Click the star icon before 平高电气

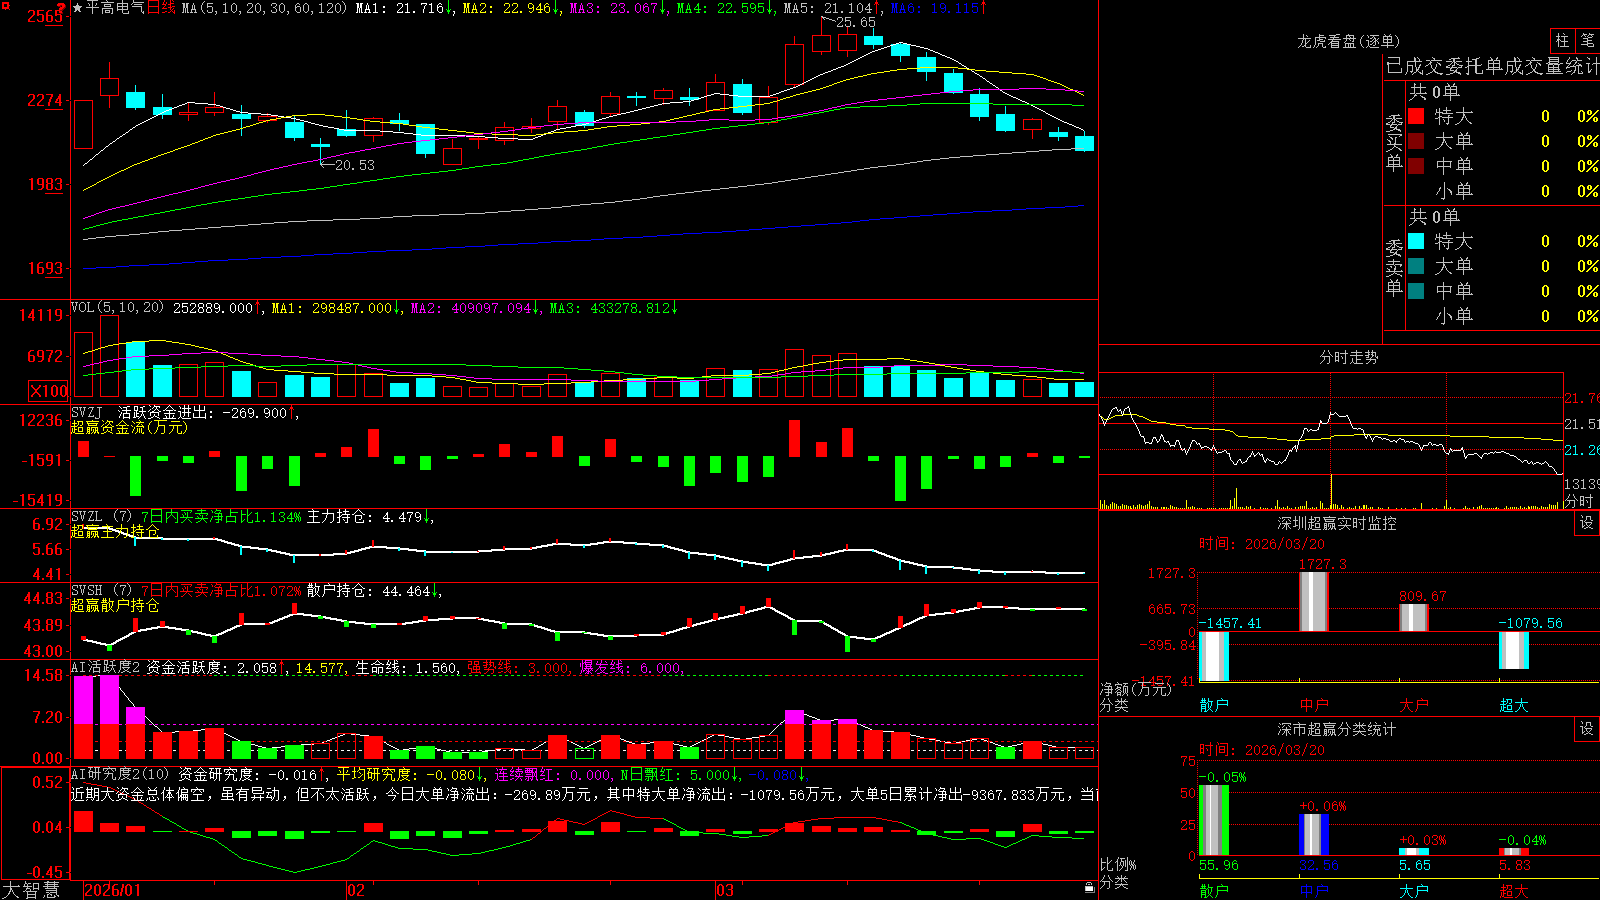pyautogui.click(x=77, y=8)
